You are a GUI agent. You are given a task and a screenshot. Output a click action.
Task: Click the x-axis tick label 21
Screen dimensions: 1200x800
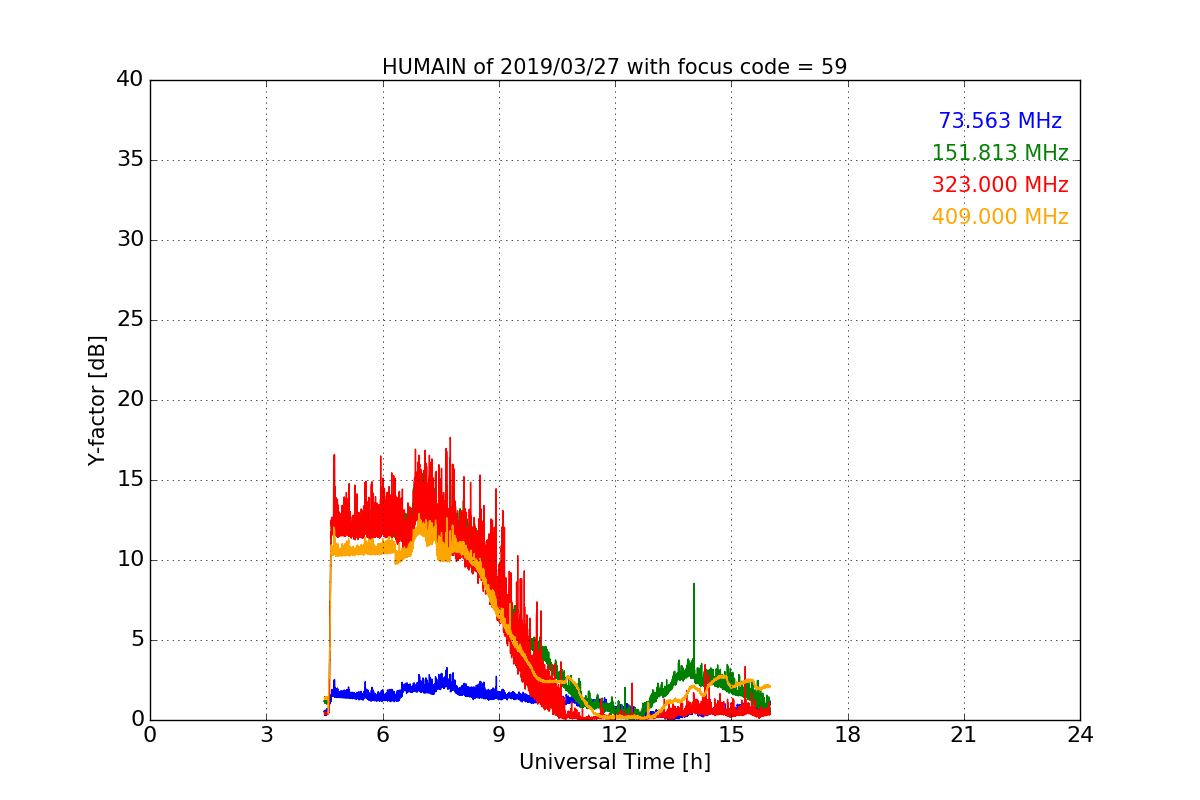[x=964, y=735]
